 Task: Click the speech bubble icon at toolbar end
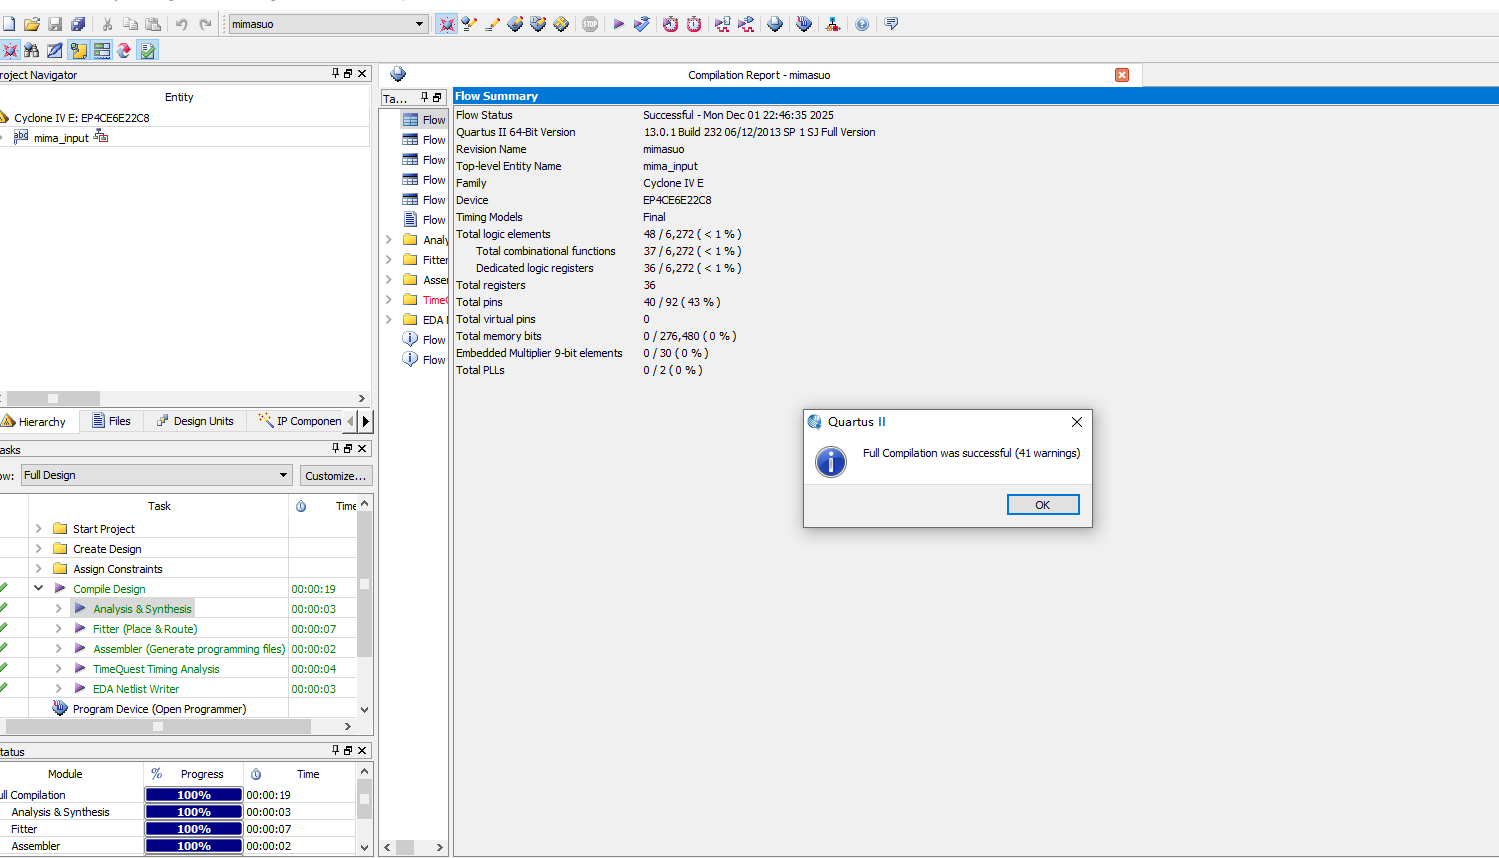point(891,24)
